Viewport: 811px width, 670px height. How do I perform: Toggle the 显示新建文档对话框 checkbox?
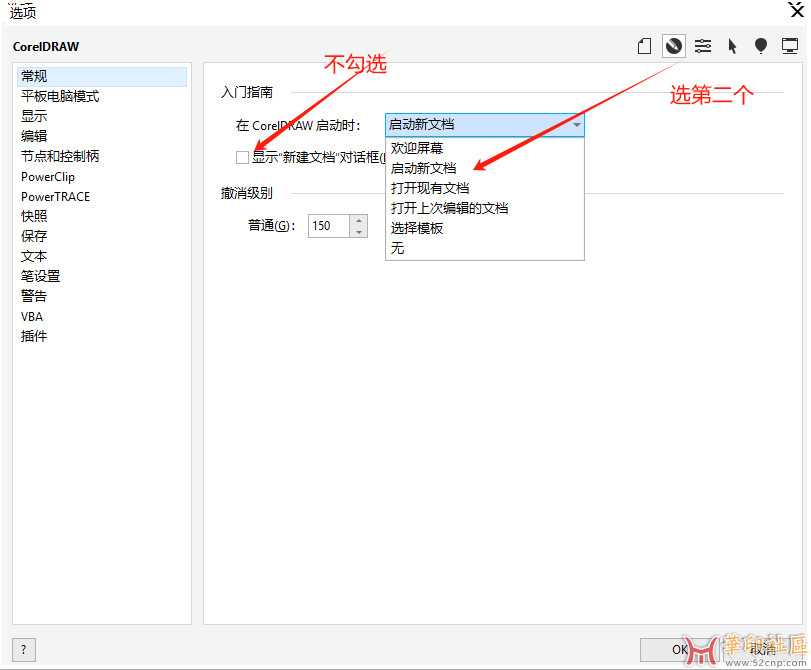point(242,157)
